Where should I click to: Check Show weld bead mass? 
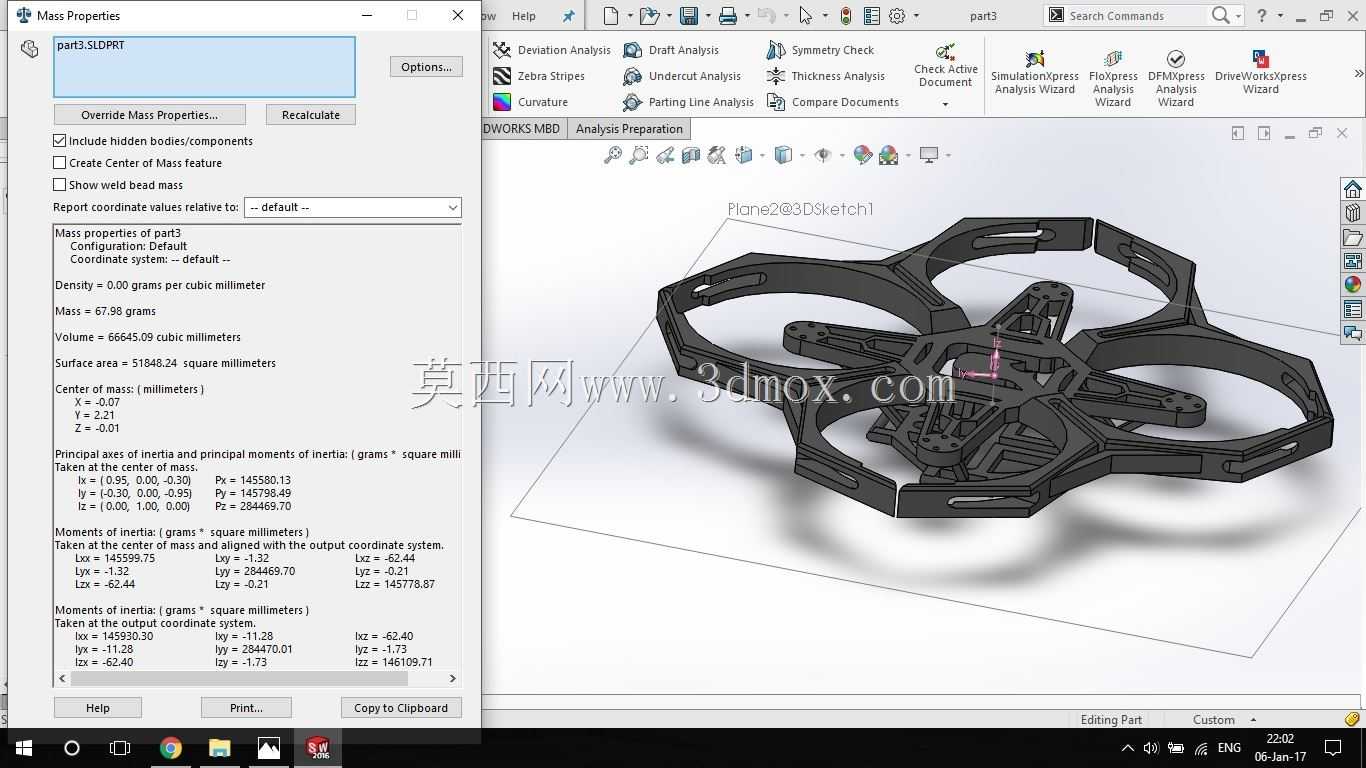(60, 185)
